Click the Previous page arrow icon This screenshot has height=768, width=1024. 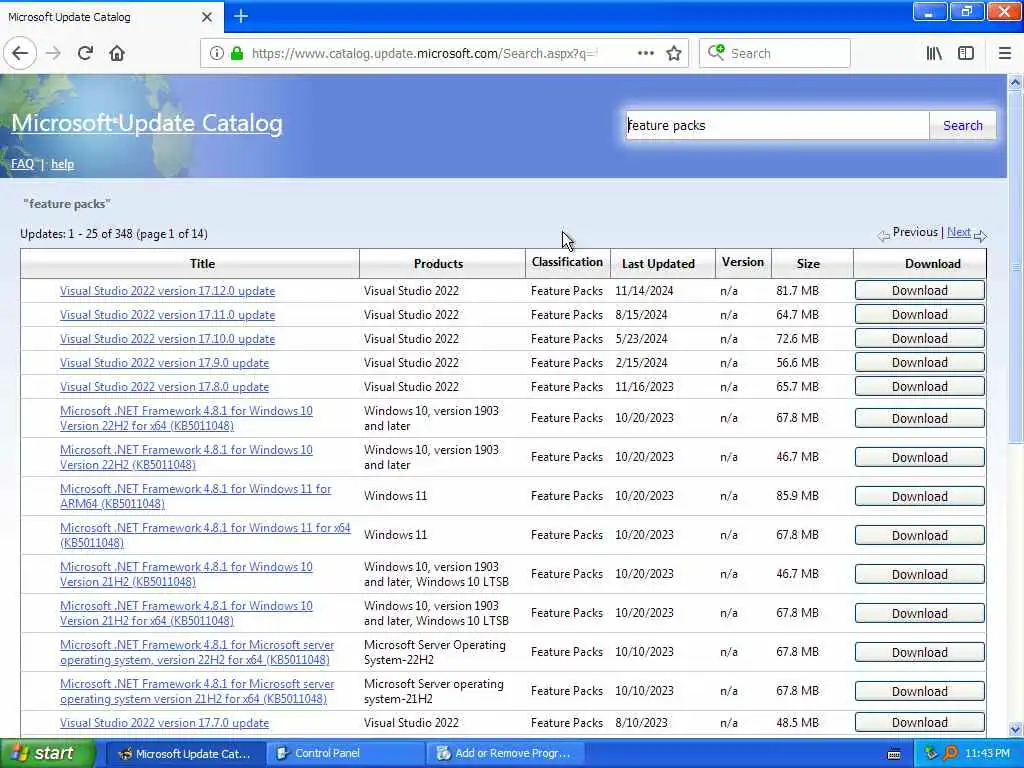(x=884, y=236)
